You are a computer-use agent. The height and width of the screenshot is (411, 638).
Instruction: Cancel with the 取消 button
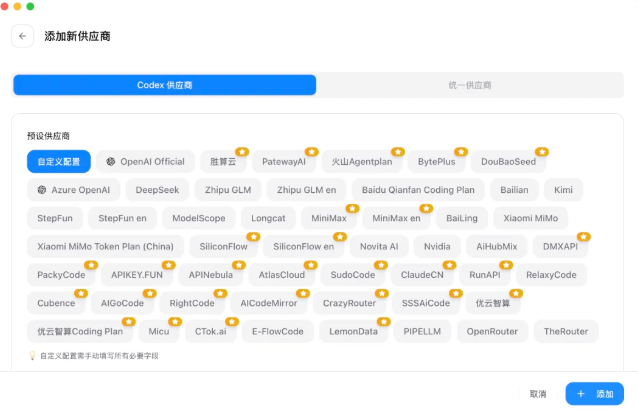click(537, 394)
